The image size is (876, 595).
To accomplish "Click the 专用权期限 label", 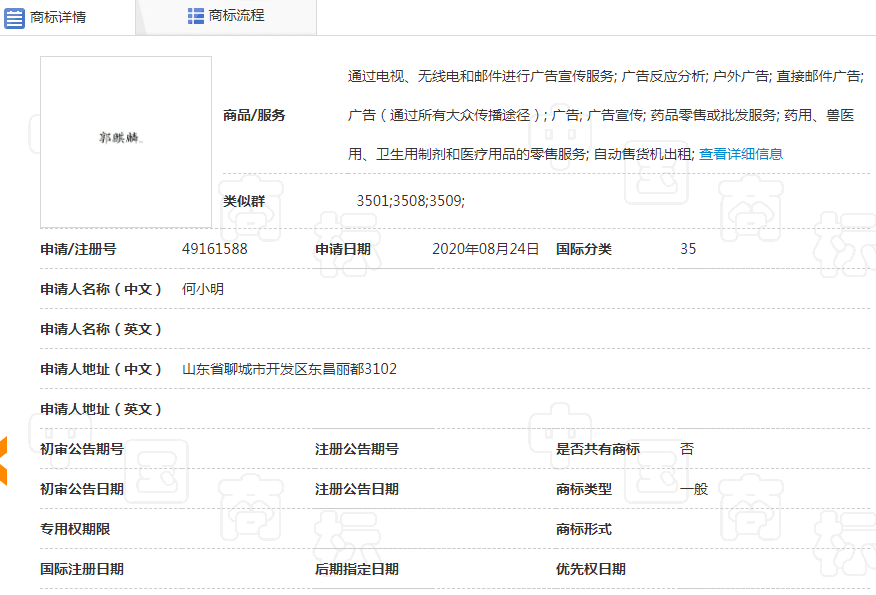I will 75,529.
